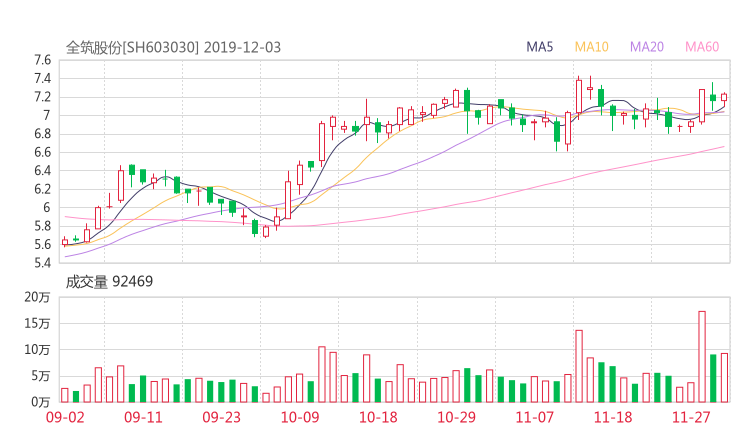Click the 11-18 date label

[613, 417]
